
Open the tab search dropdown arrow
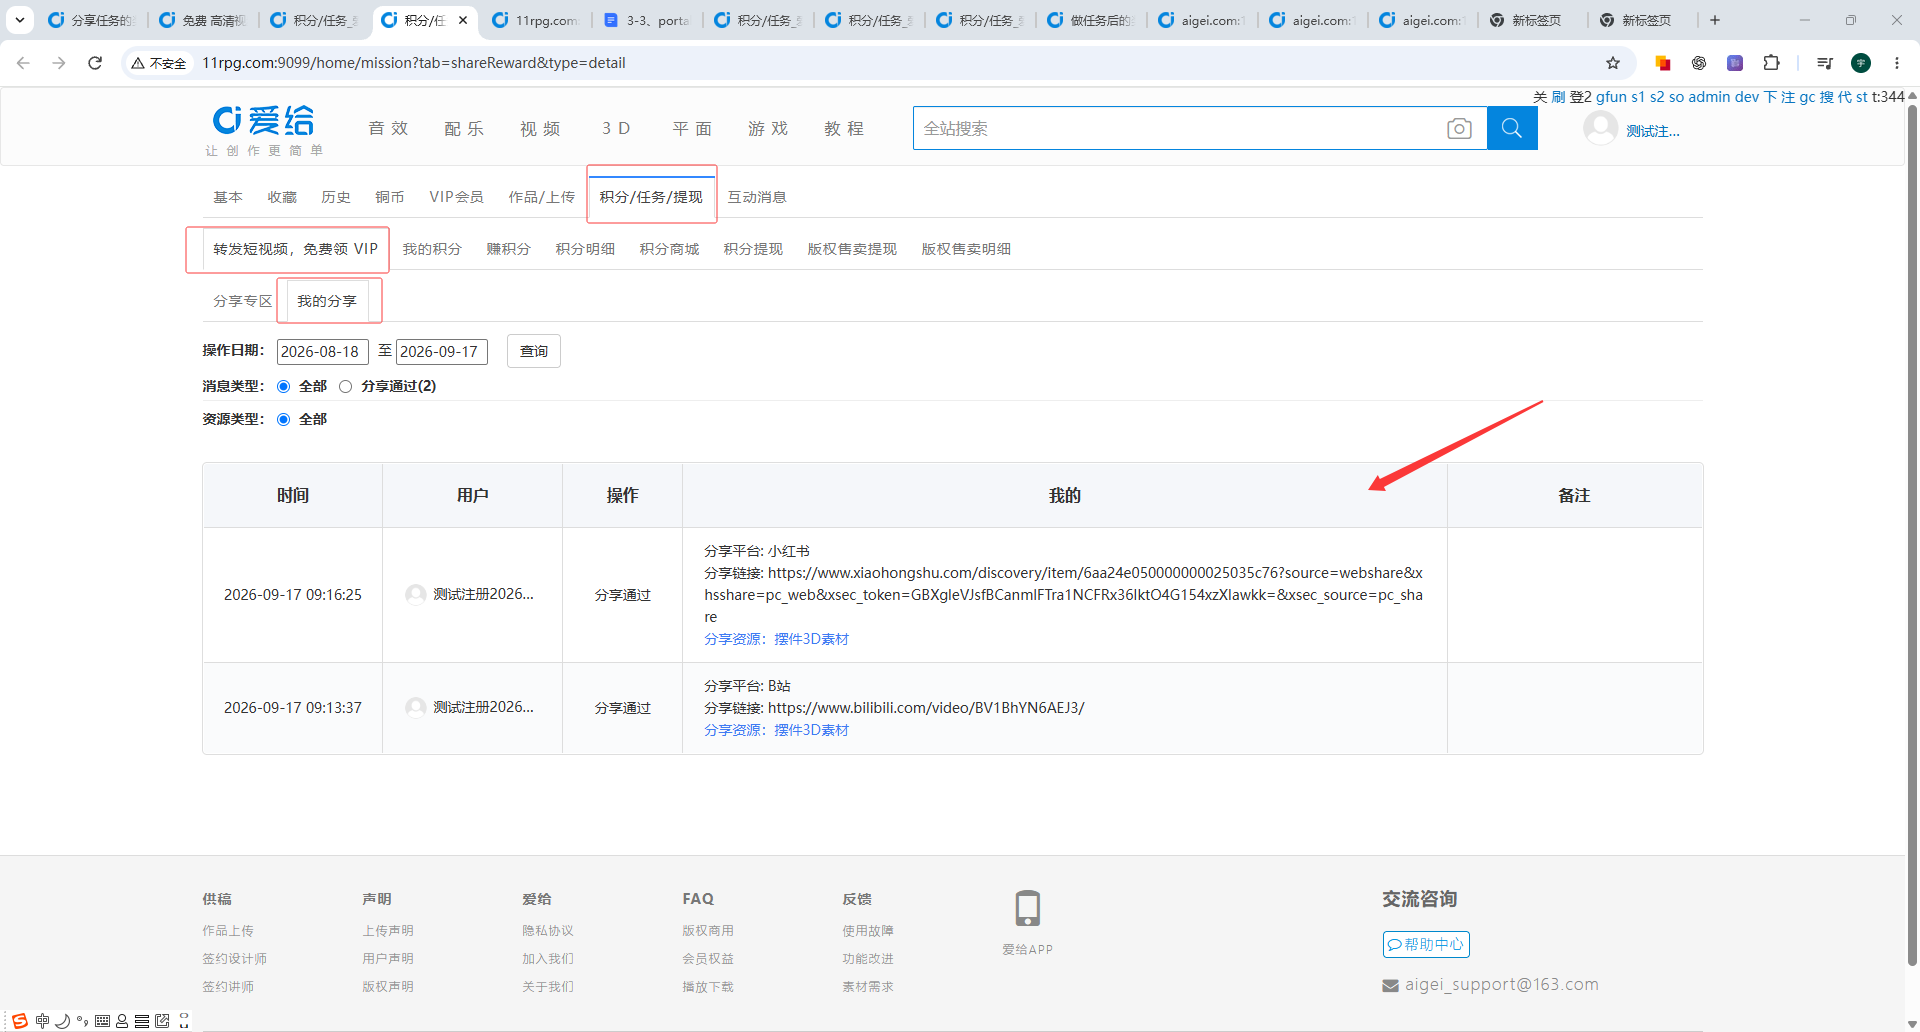[20, 20]
